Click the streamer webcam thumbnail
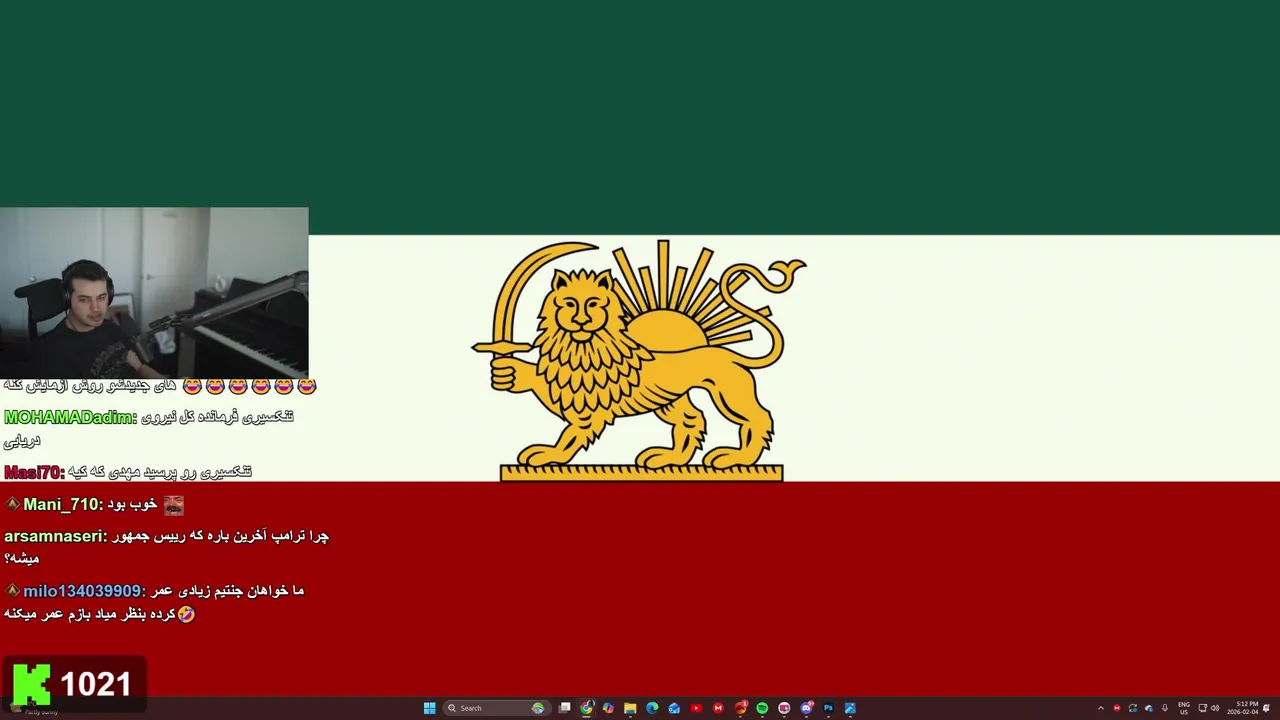Screen dimensions: 1280x720 point(154,292)
